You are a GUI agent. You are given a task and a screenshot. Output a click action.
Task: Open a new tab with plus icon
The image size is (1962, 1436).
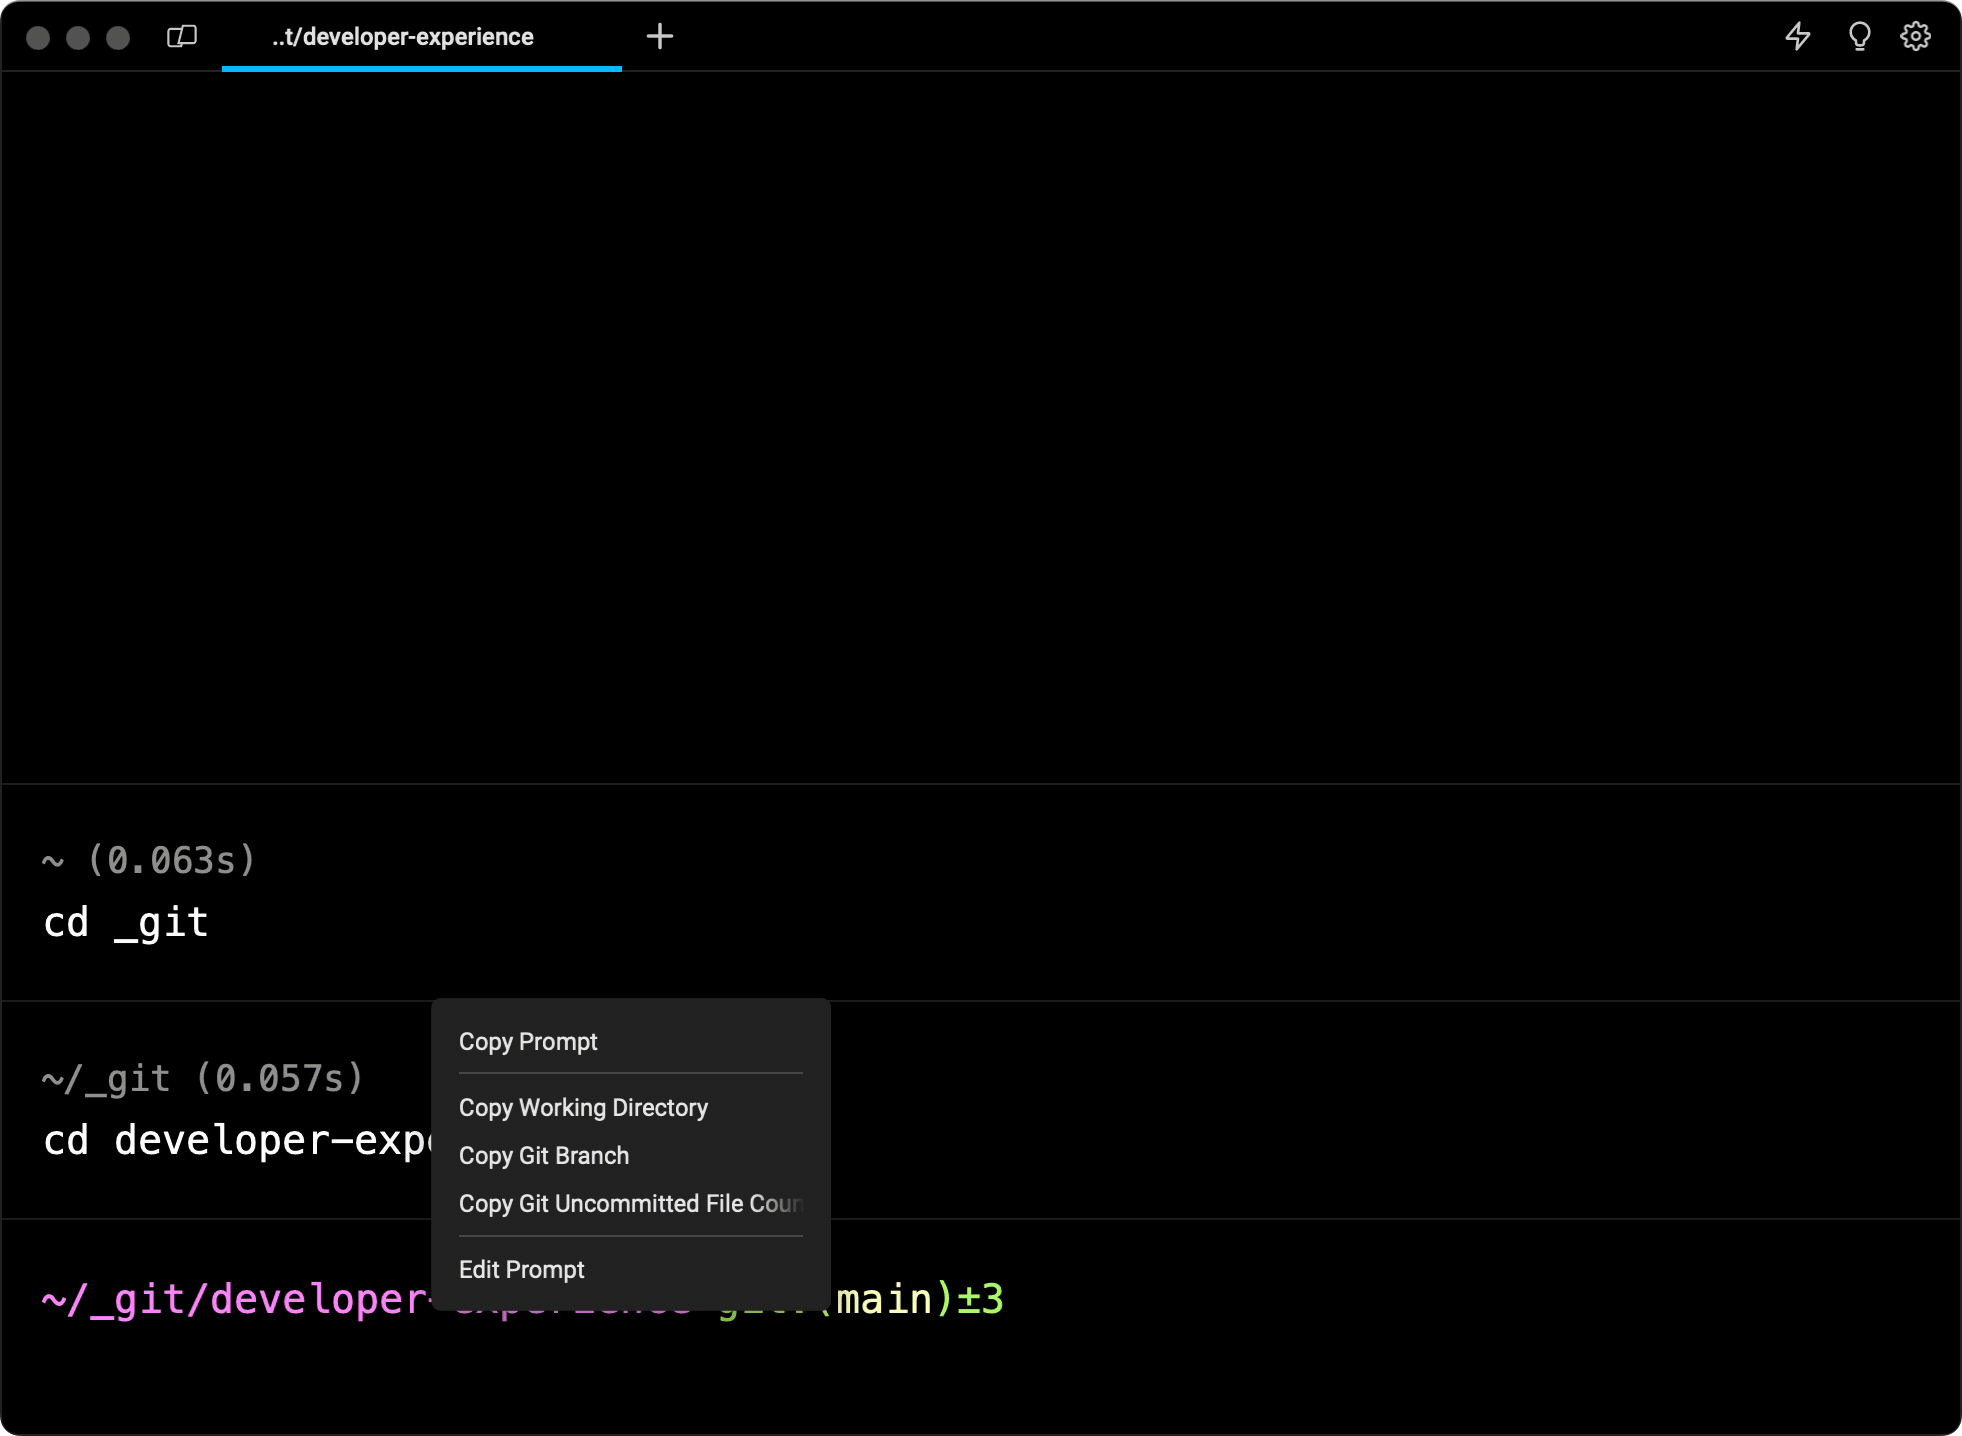[659, 37]
